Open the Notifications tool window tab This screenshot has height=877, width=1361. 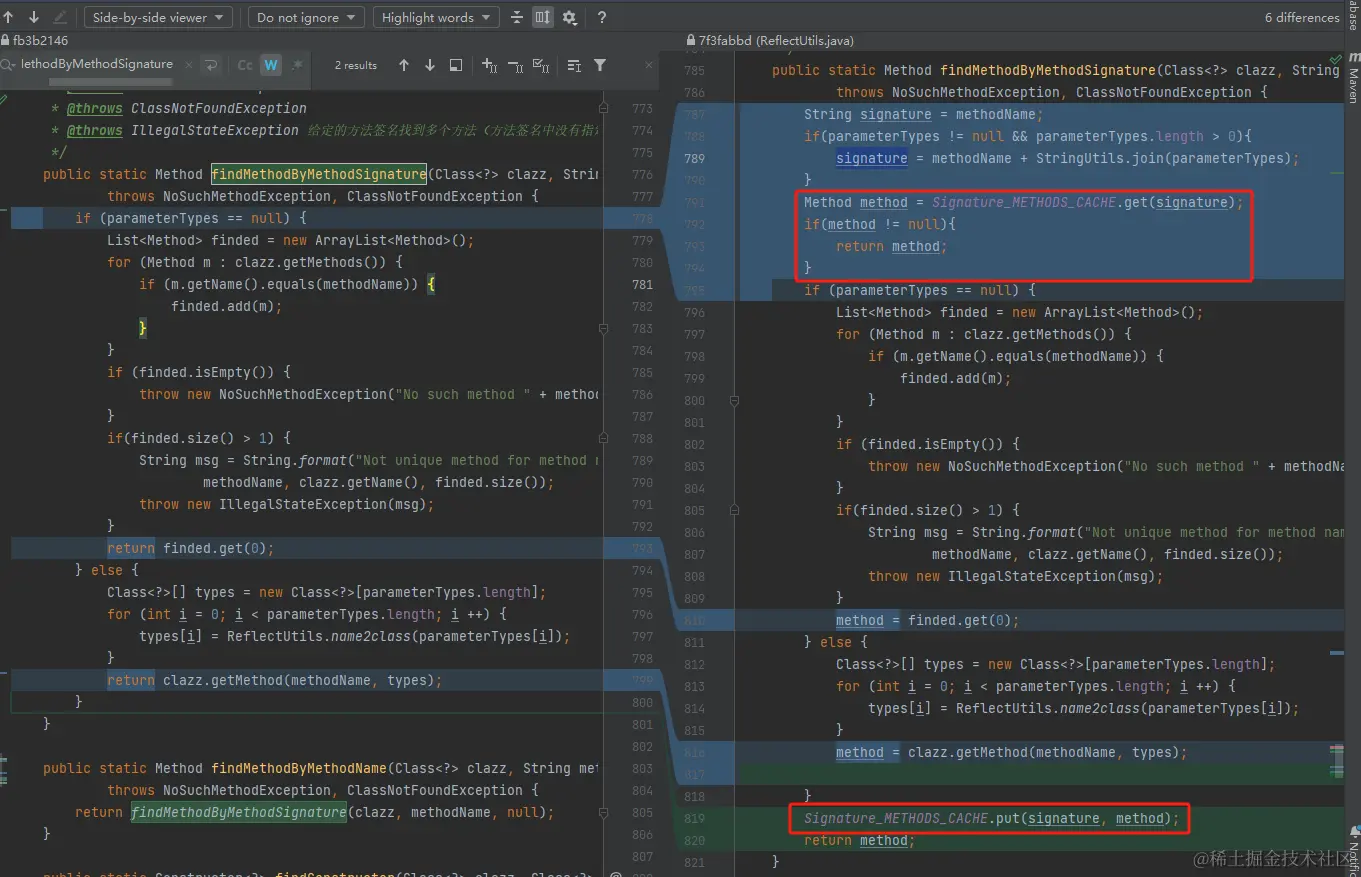tap(1353, 850)
